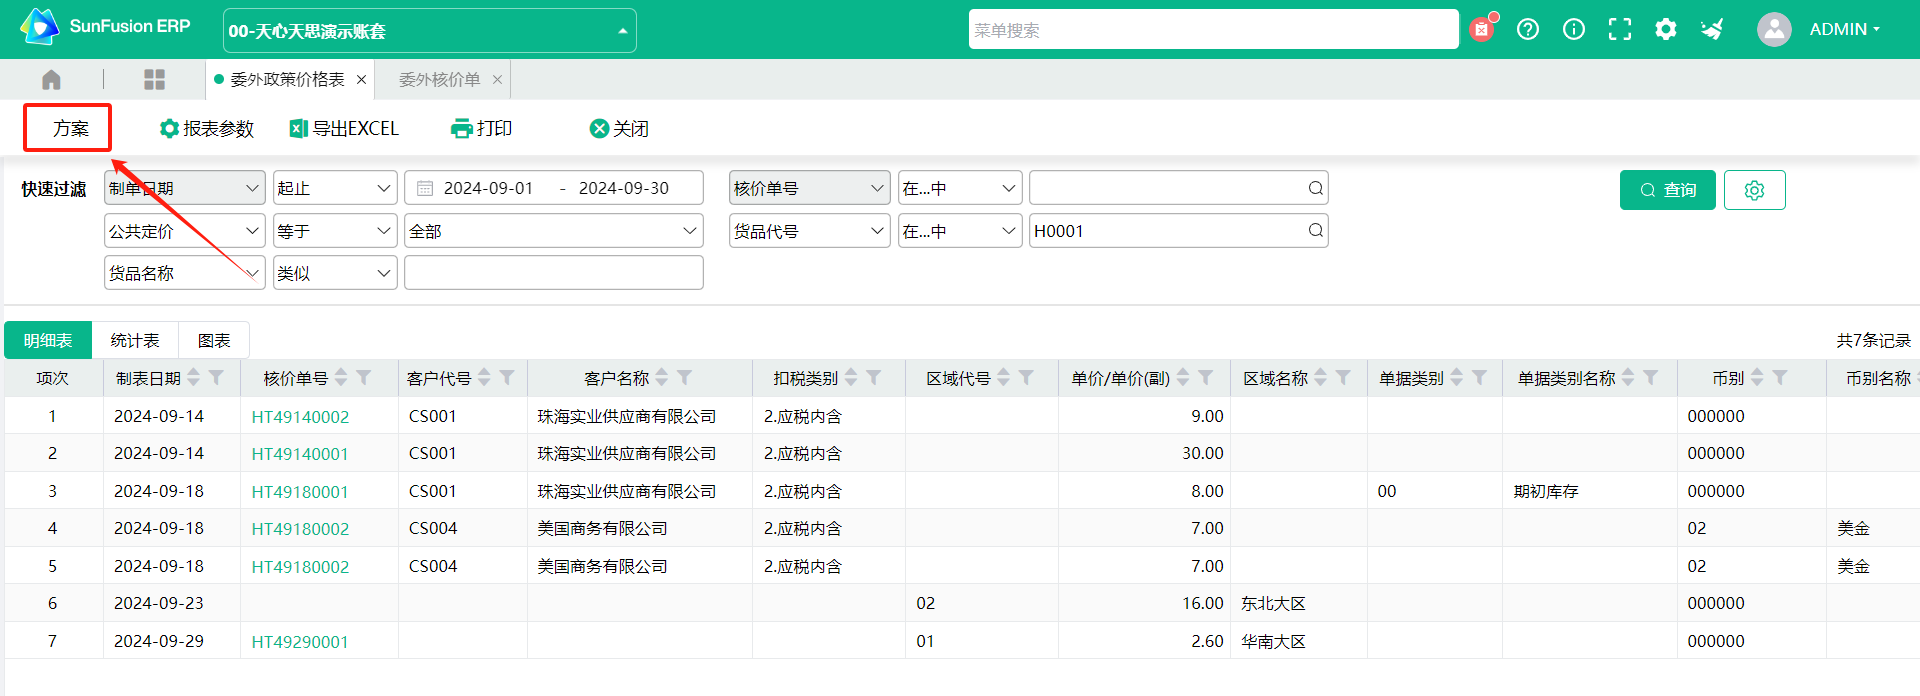Expand the 00-天心天思演示账套 account dropdown
1920x696 pixels.
[x=430, y=31]
